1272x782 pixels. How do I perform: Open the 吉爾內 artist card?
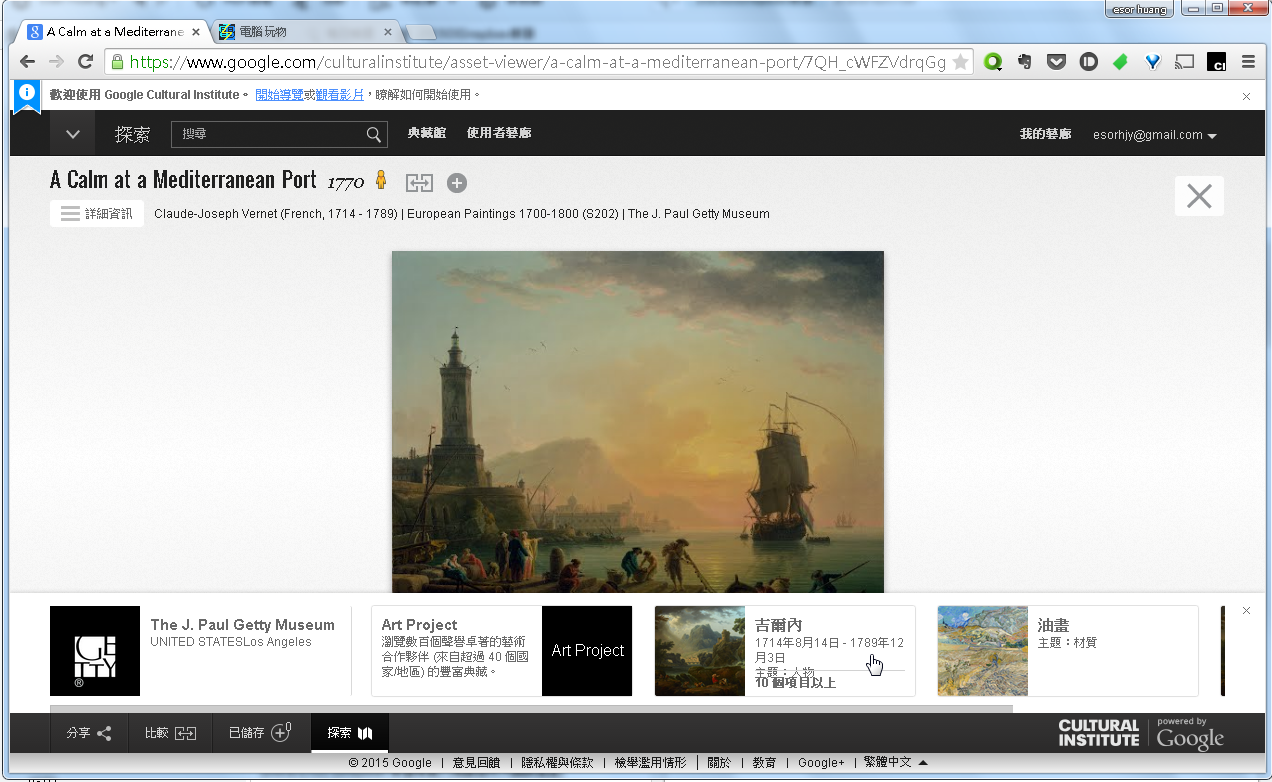785,651
